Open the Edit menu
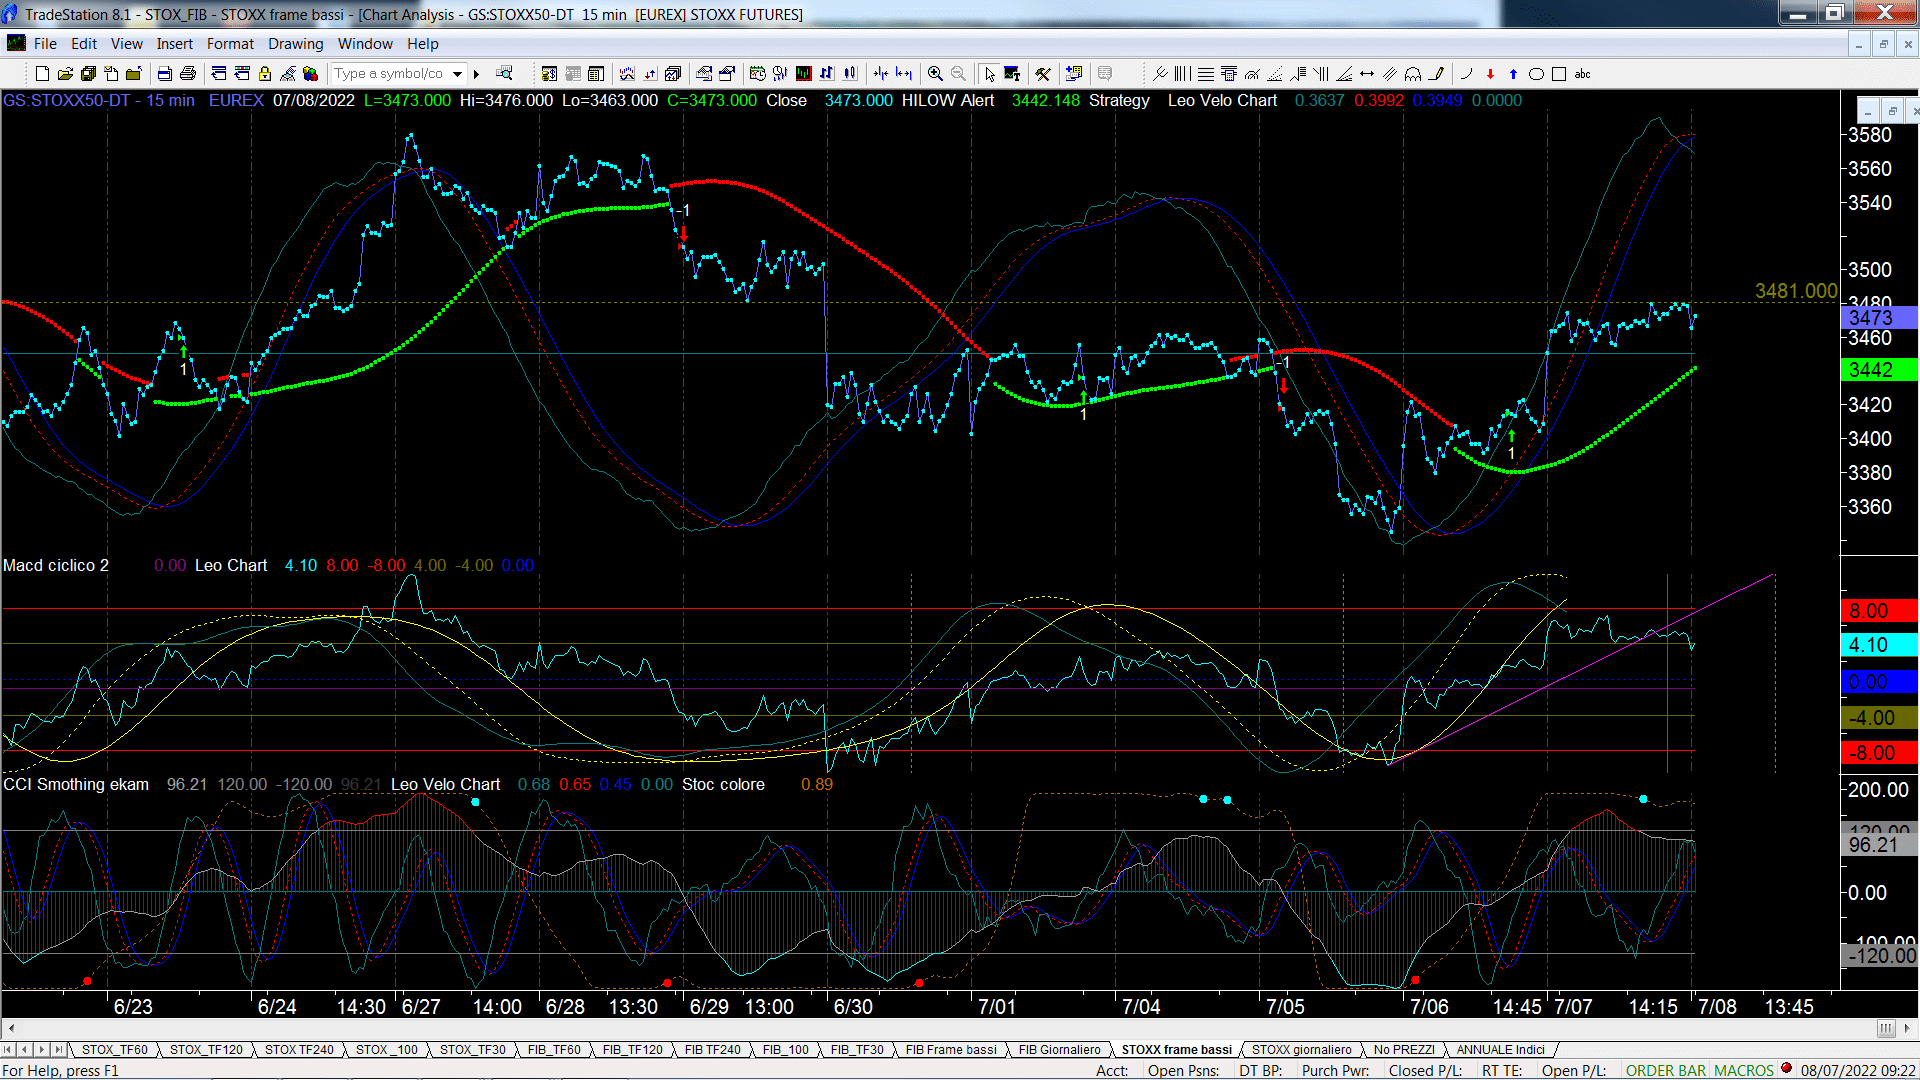This screenshot has width=1920, height=1080. (x=84, y=44)
